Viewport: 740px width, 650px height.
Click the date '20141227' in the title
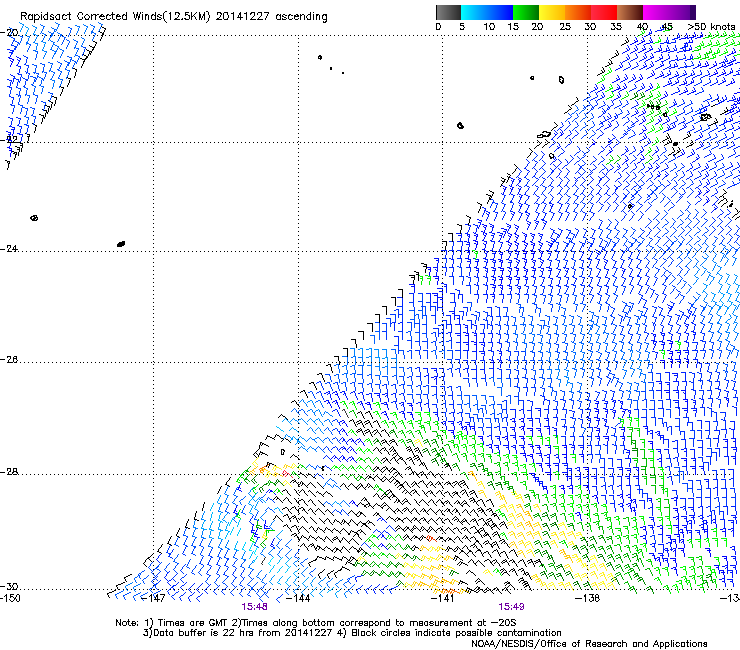click(x=243, y=17)
